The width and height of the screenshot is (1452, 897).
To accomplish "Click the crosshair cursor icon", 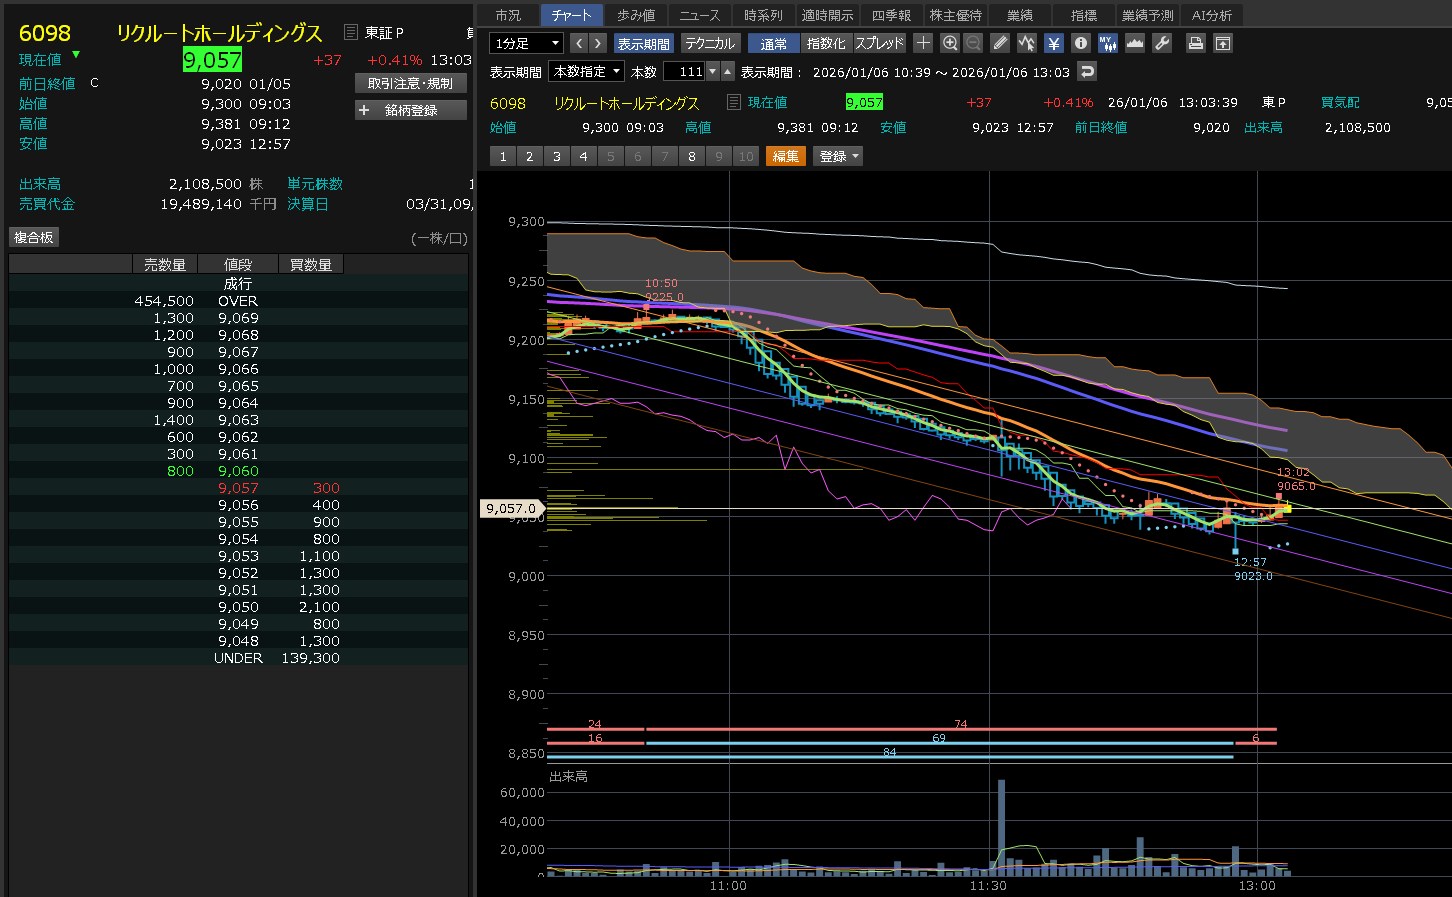I will [x=923, y=43].
